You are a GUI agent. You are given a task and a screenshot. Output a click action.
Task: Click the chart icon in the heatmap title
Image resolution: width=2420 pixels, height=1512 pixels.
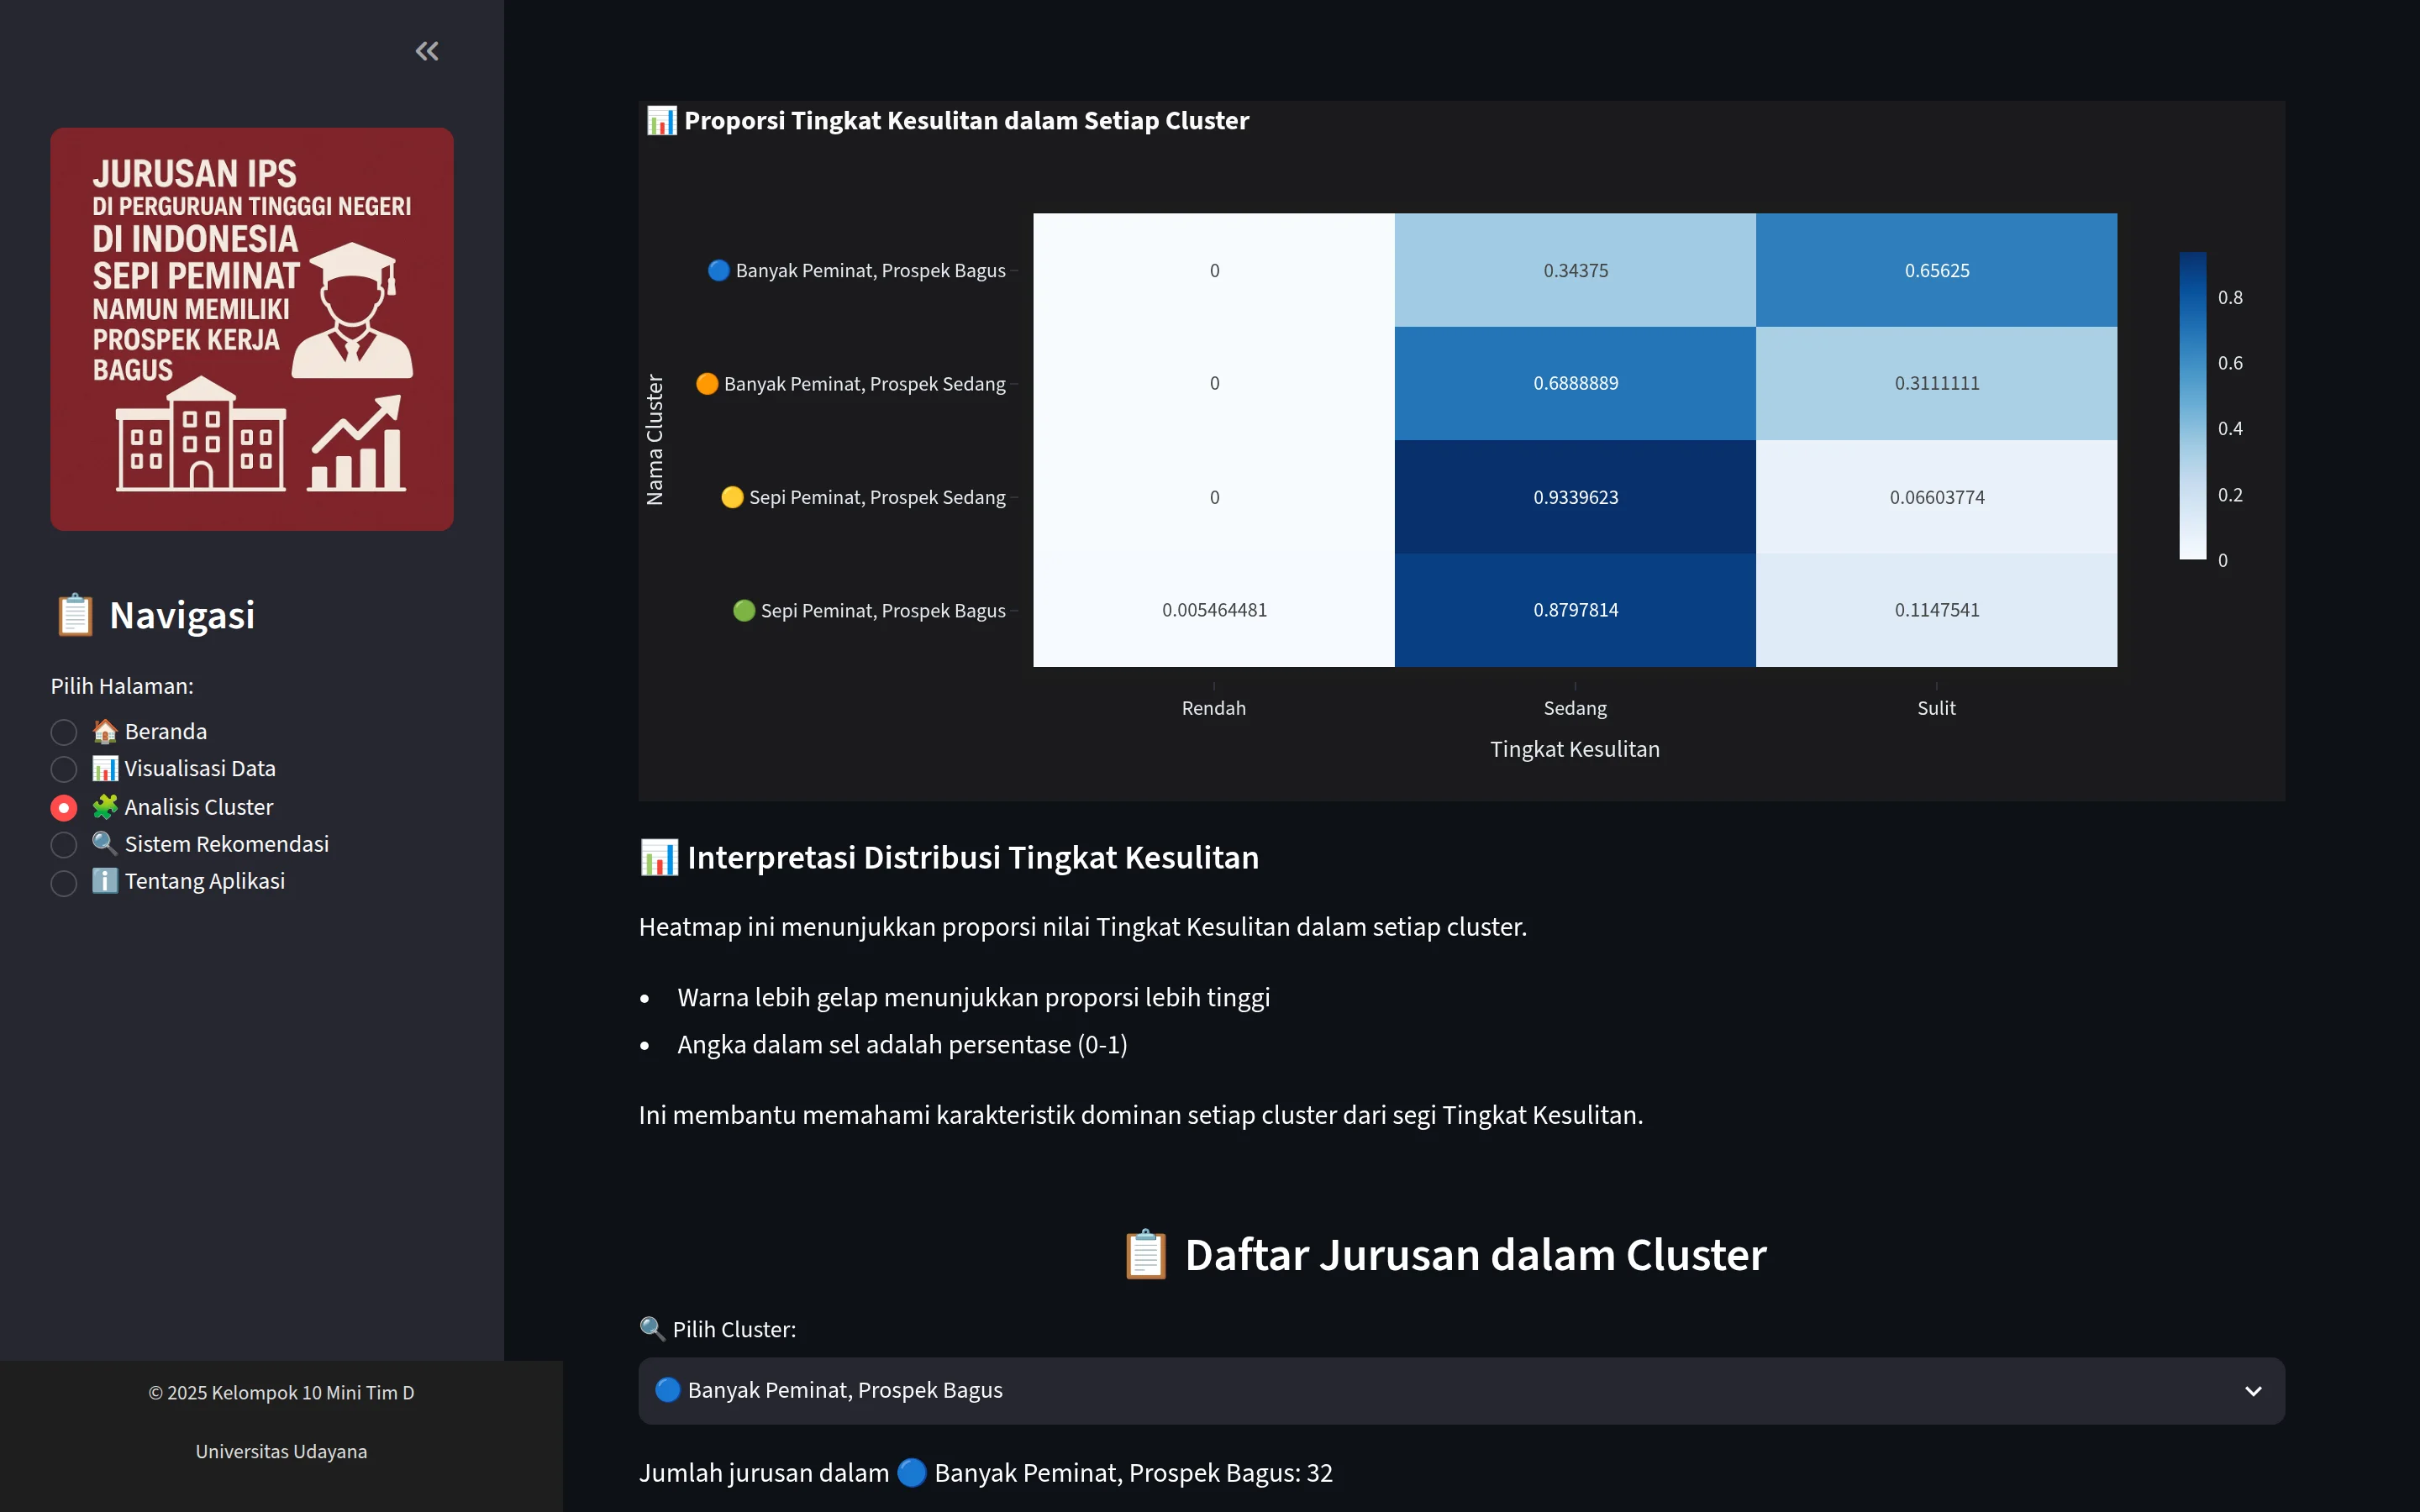pyautogui.click(x=662, y=121)
